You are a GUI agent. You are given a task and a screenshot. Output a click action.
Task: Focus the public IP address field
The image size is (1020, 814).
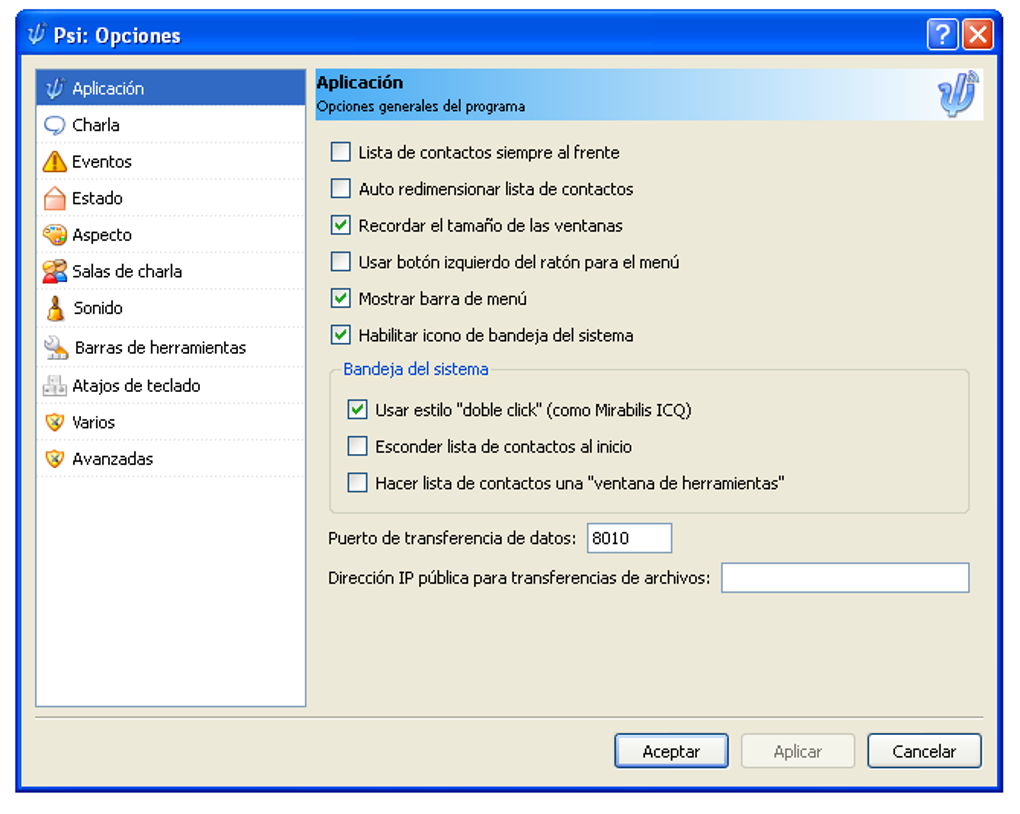(845, 578)
